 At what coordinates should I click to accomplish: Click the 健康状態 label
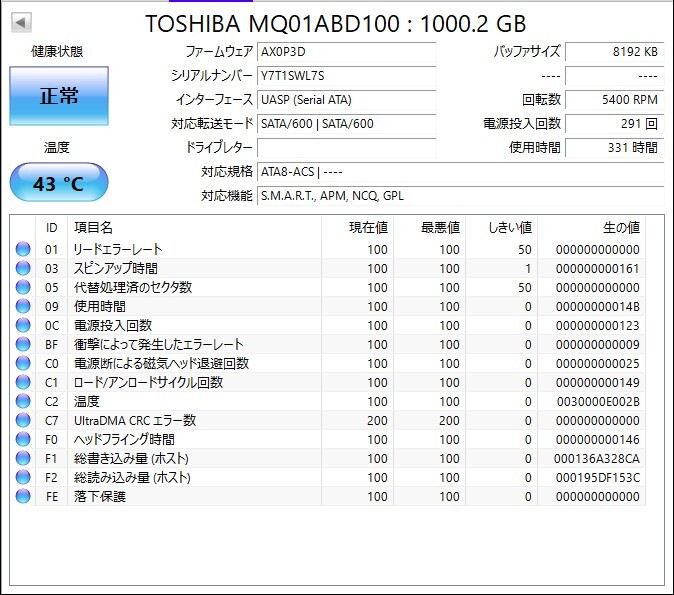(57, 52)
